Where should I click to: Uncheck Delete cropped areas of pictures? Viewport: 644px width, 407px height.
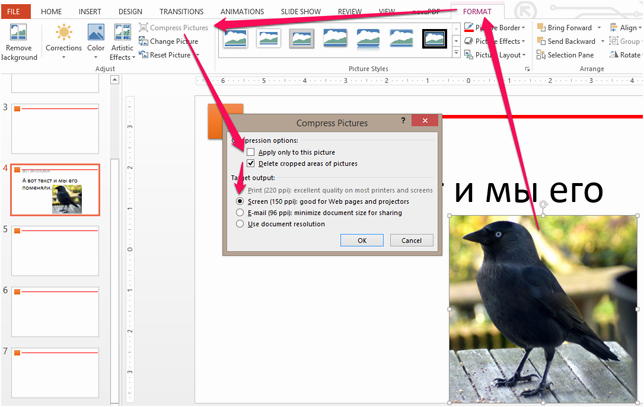[x=251, y=163]
